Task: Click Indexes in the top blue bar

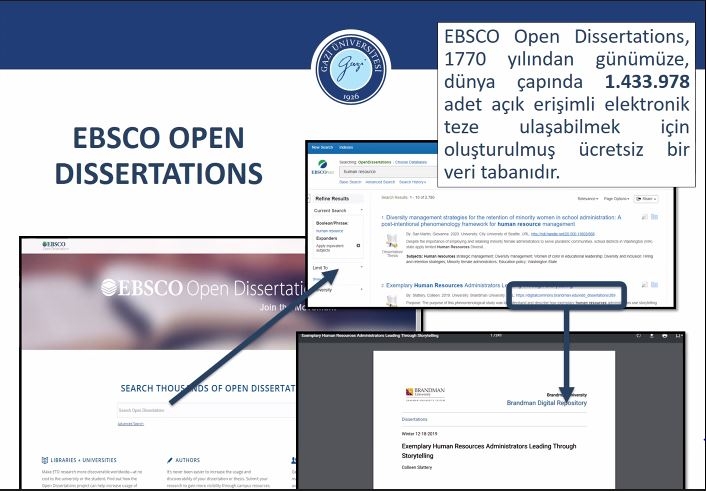Action: coord(346,147)
